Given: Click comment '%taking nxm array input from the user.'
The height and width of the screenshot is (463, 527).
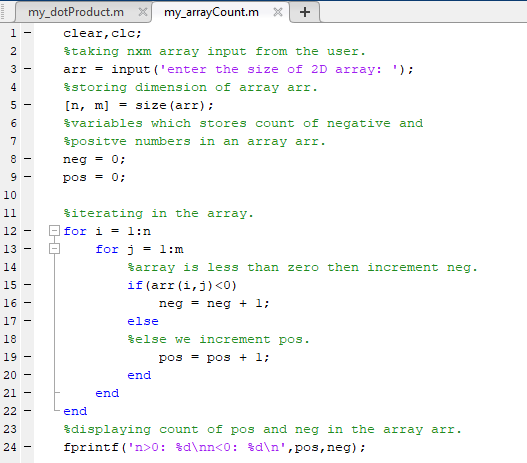Looking at the screenshot, I should [x=214, y=51].
